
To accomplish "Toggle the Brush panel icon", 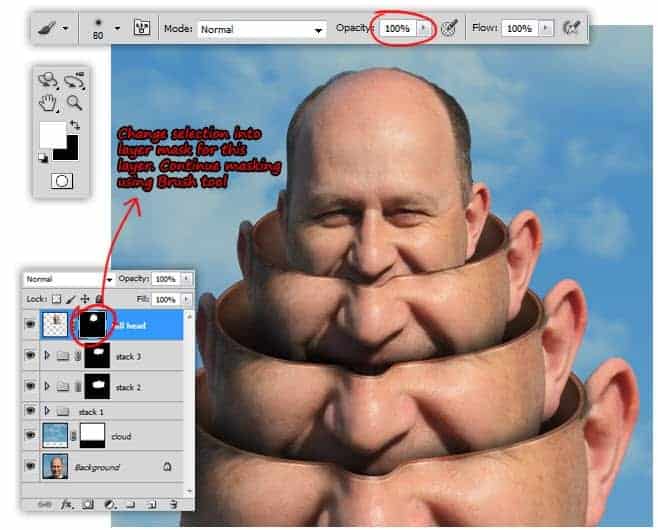I will coord(142,28).
